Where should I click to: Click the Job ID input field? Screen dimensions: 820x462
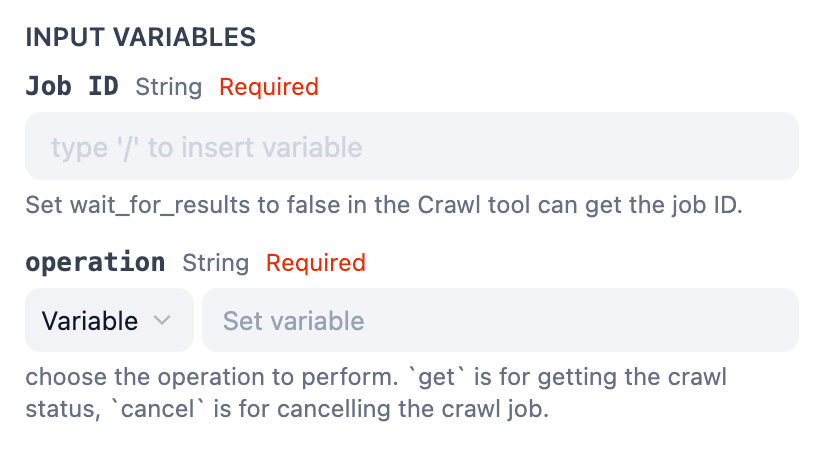[411, 146]
